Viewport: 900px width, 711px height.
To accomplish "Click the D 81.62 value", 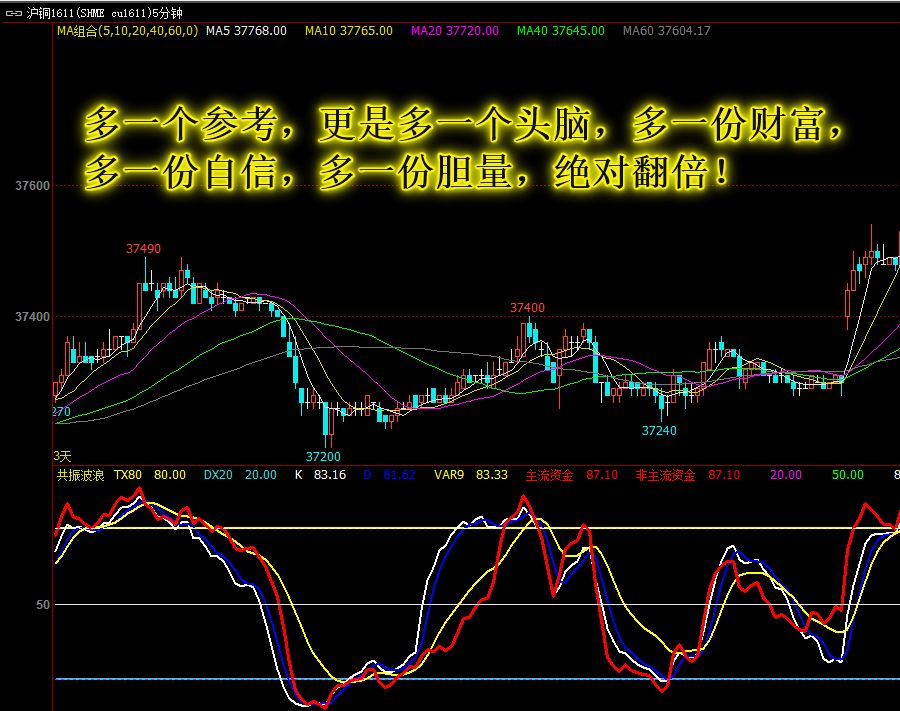I will (390, 475).
